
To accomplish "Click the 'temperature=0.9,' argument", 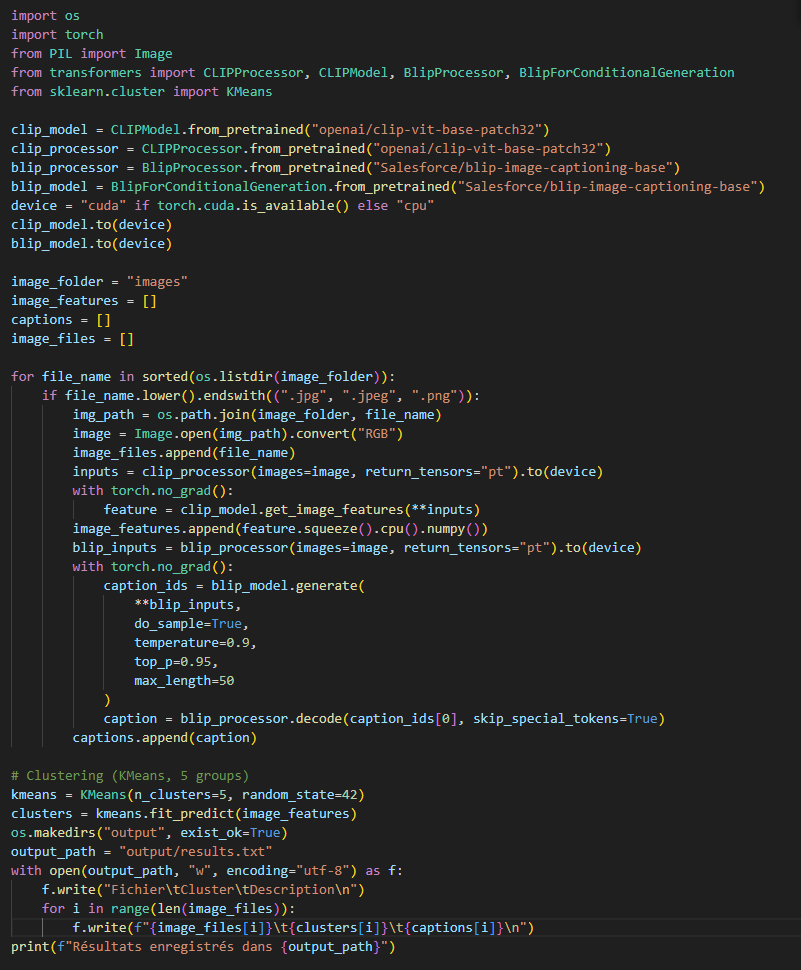I will 195,643.
